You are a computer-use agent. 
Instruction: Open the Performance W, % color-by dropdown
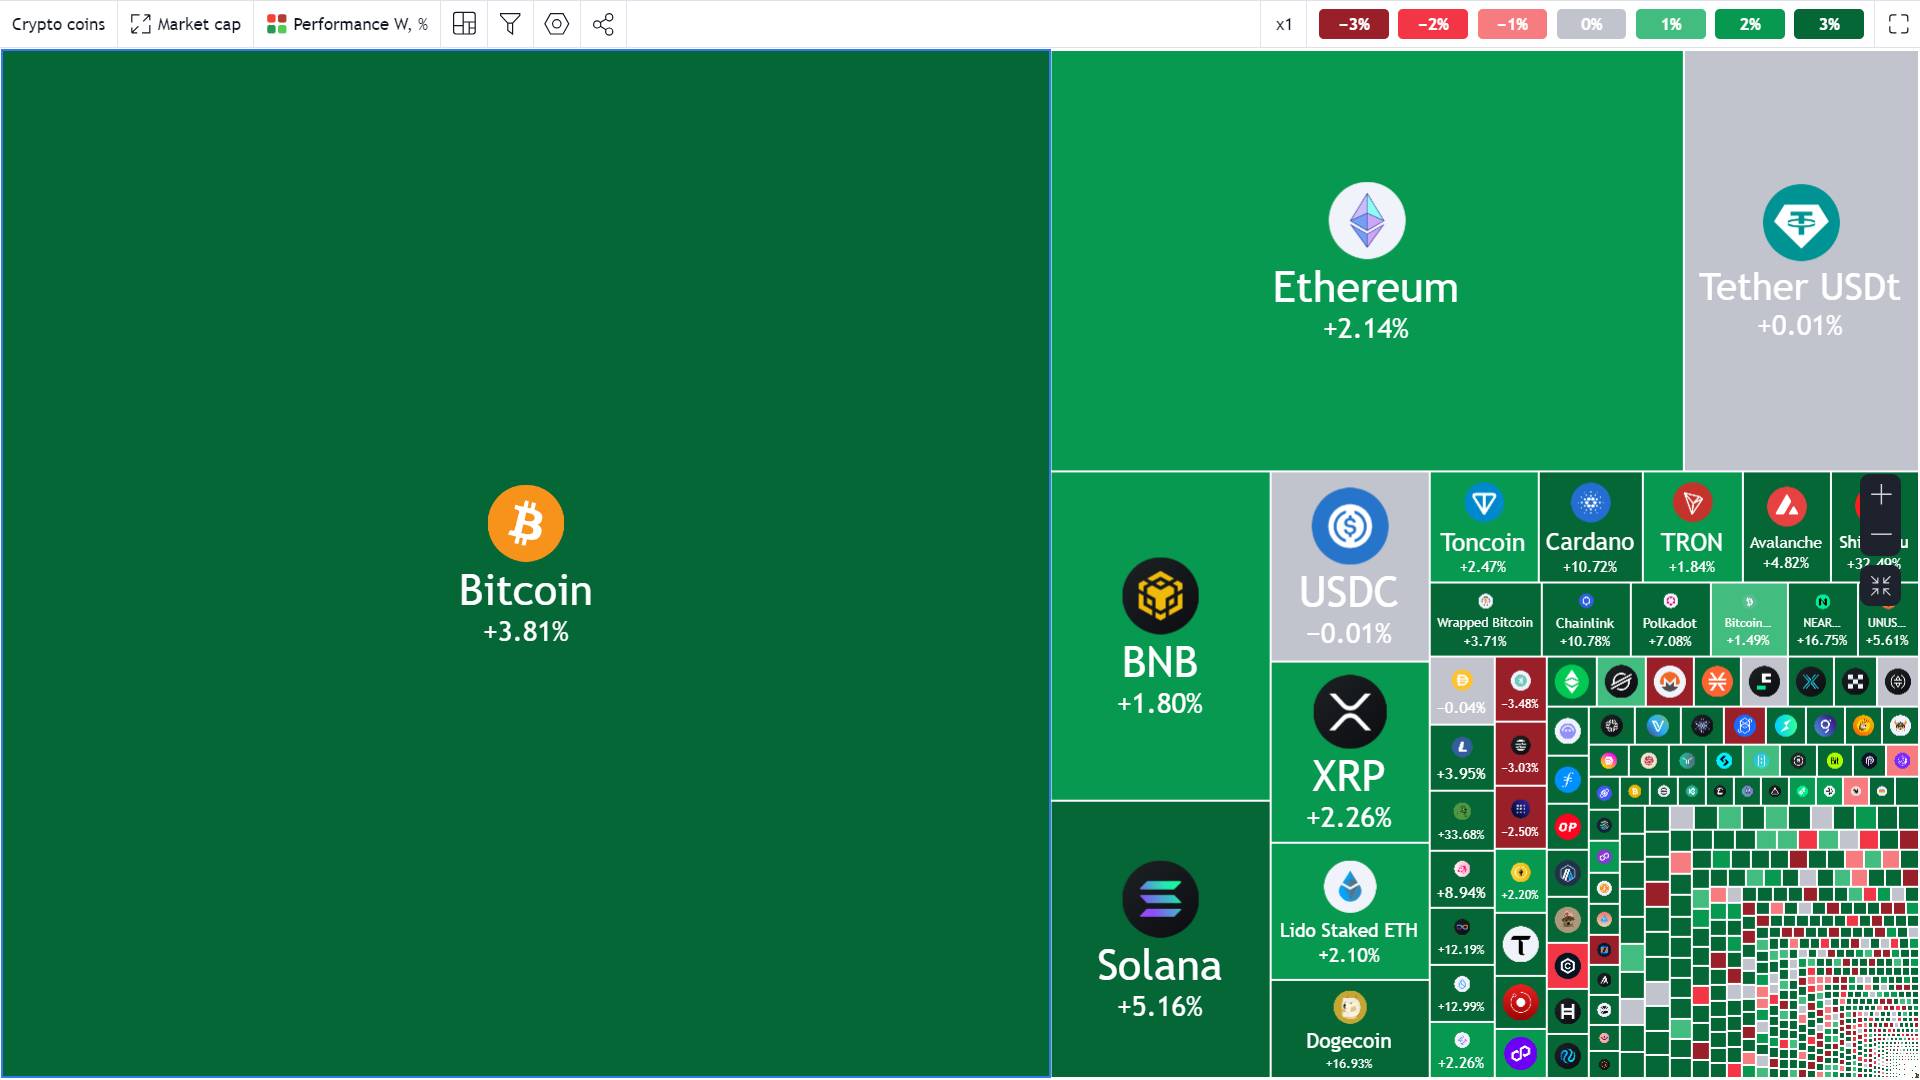click(347, 24)
